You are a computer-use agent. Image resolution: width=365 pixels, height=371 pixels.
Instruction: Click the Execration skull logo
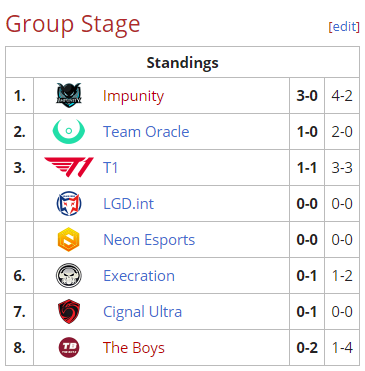tap(69, 275)
